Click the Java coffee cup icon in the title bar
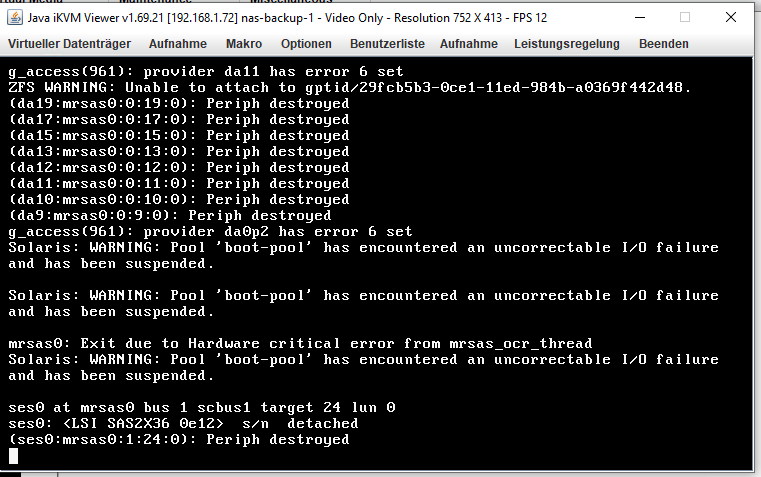The width and height of the screenshot is (761, 477). (15, 17)
